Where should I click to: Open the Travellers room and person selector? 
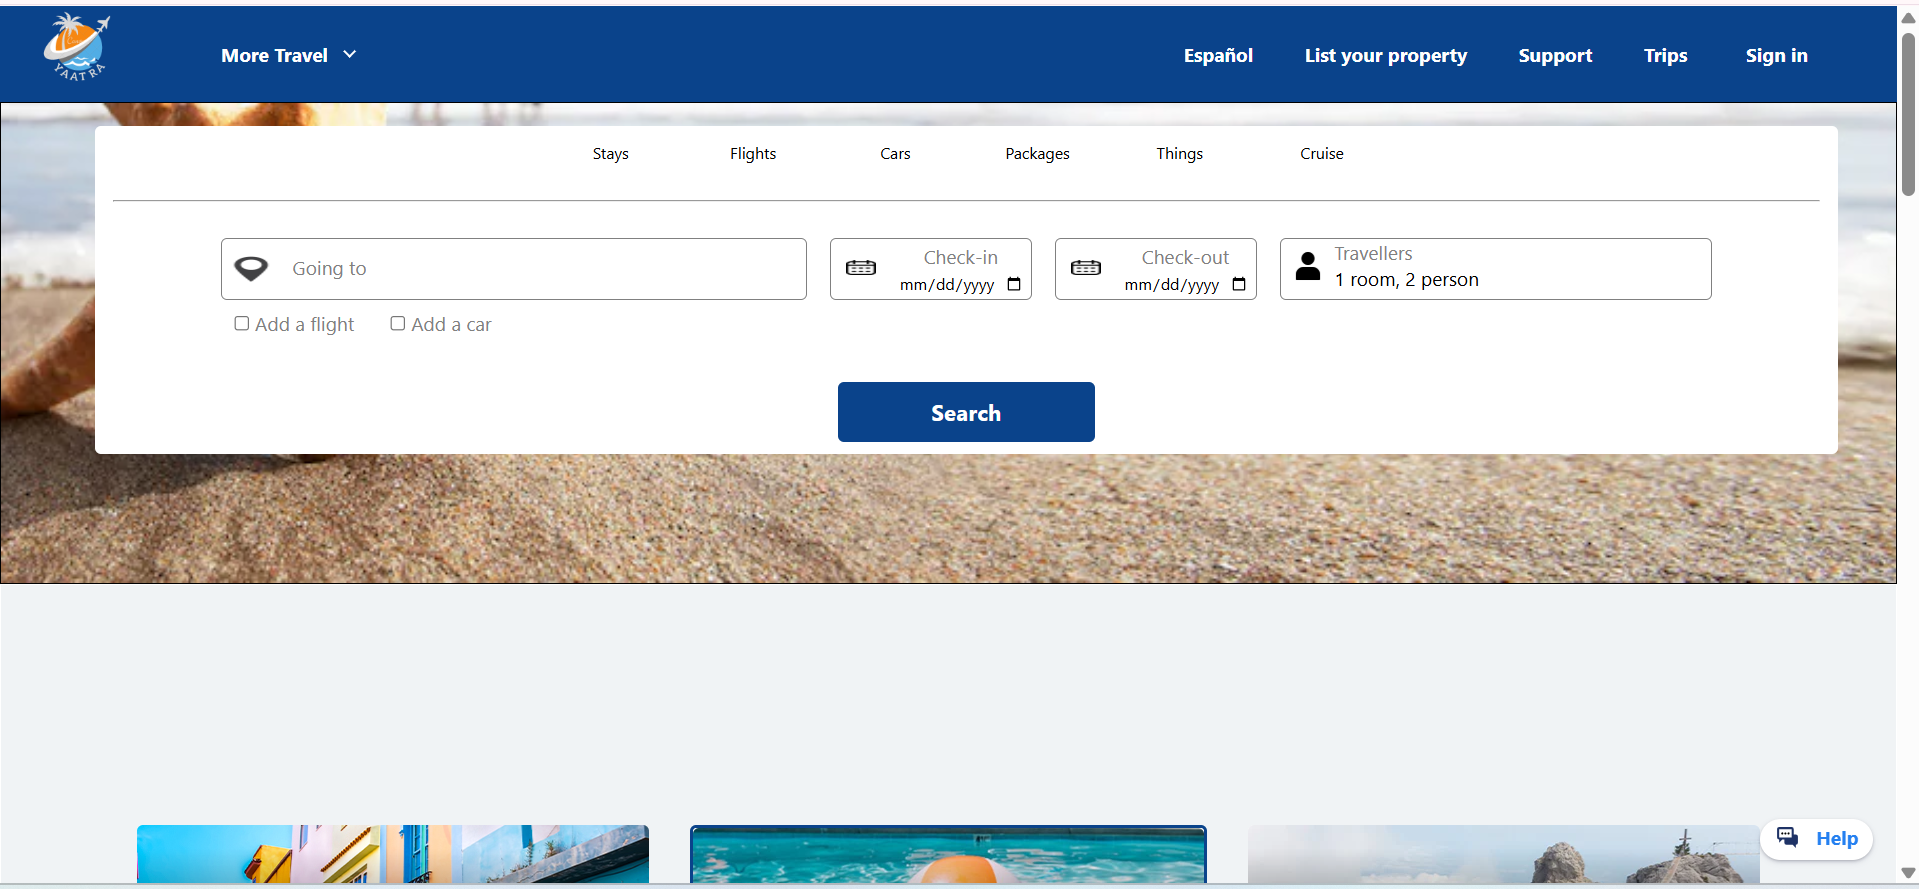pos(1496,269)
